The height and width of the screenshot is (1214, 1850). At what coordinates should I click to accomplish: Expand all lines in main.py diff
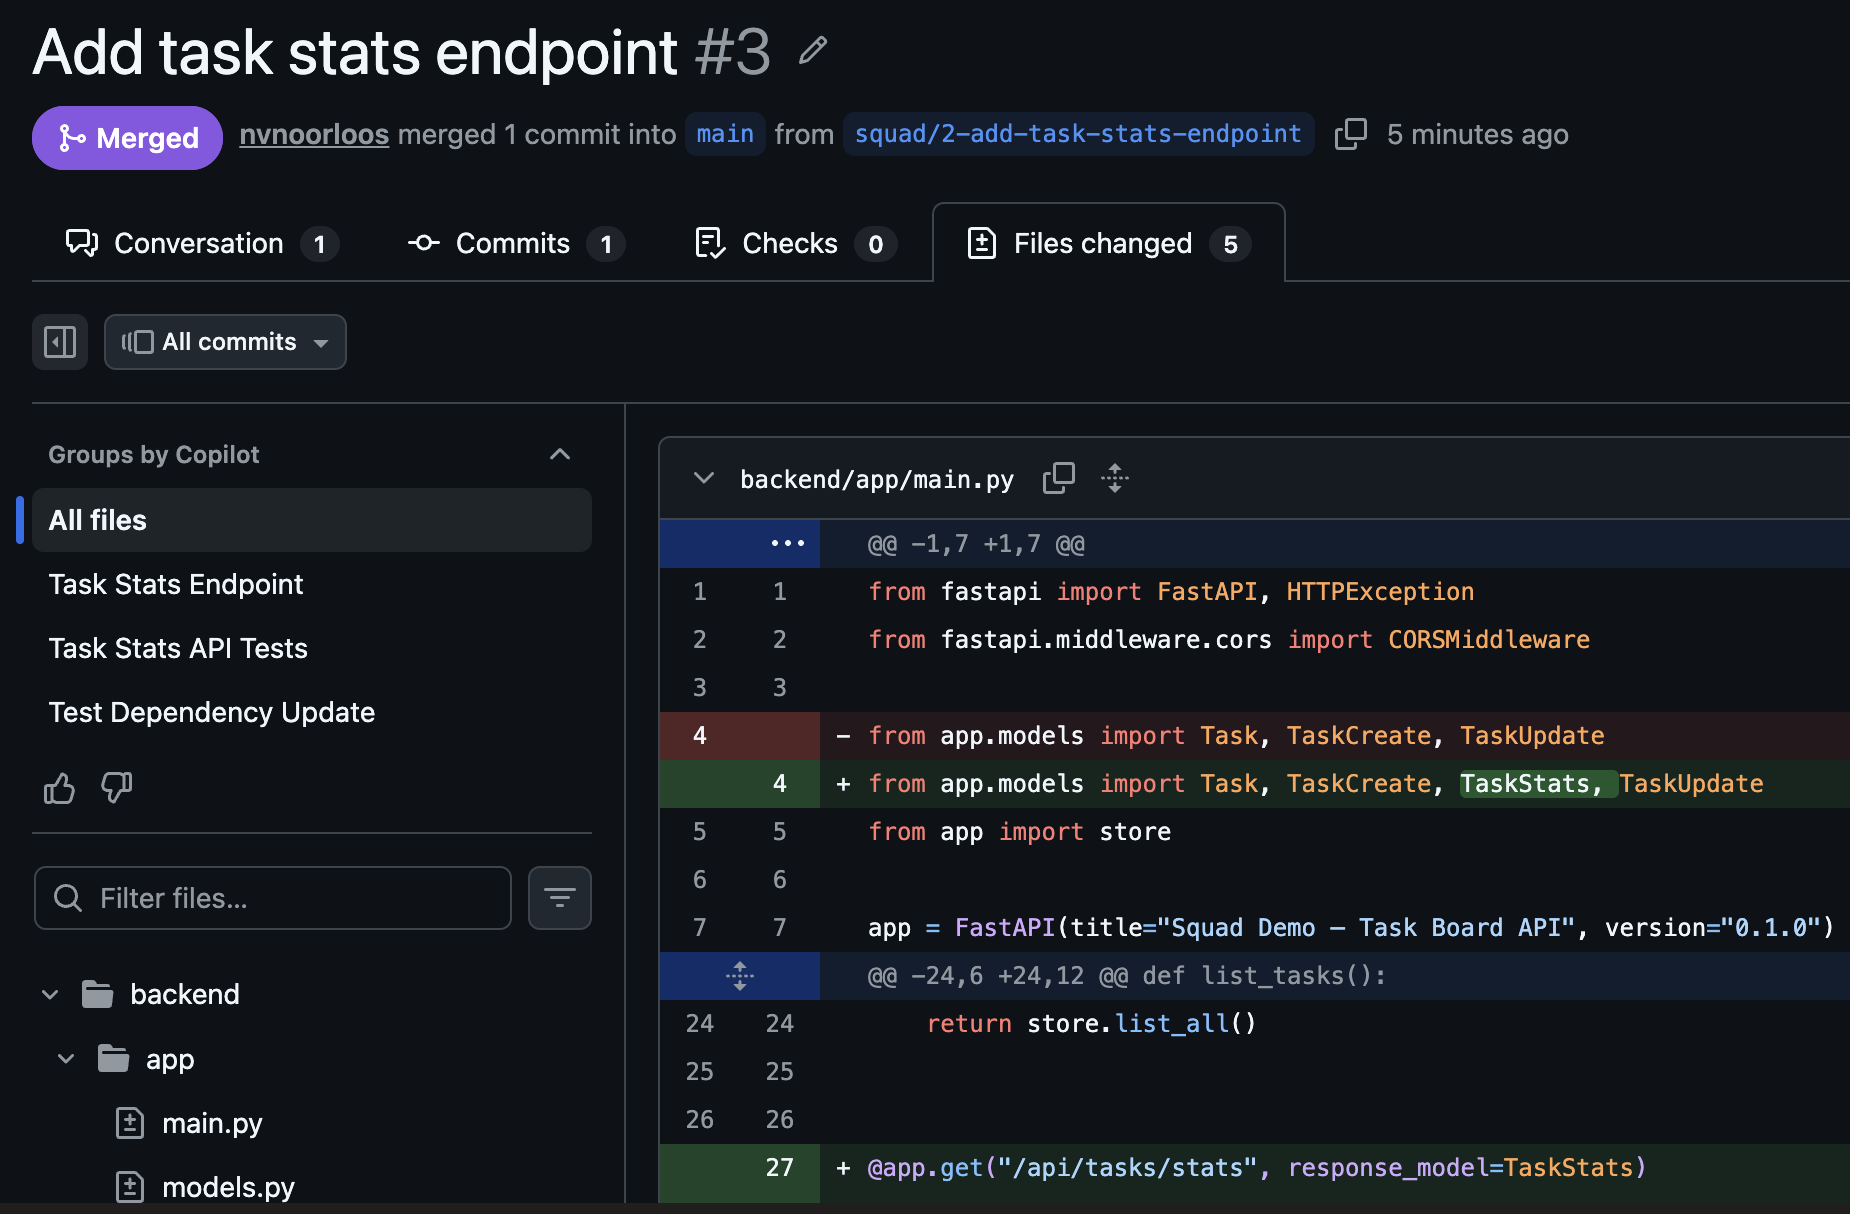click(1115, 479)
